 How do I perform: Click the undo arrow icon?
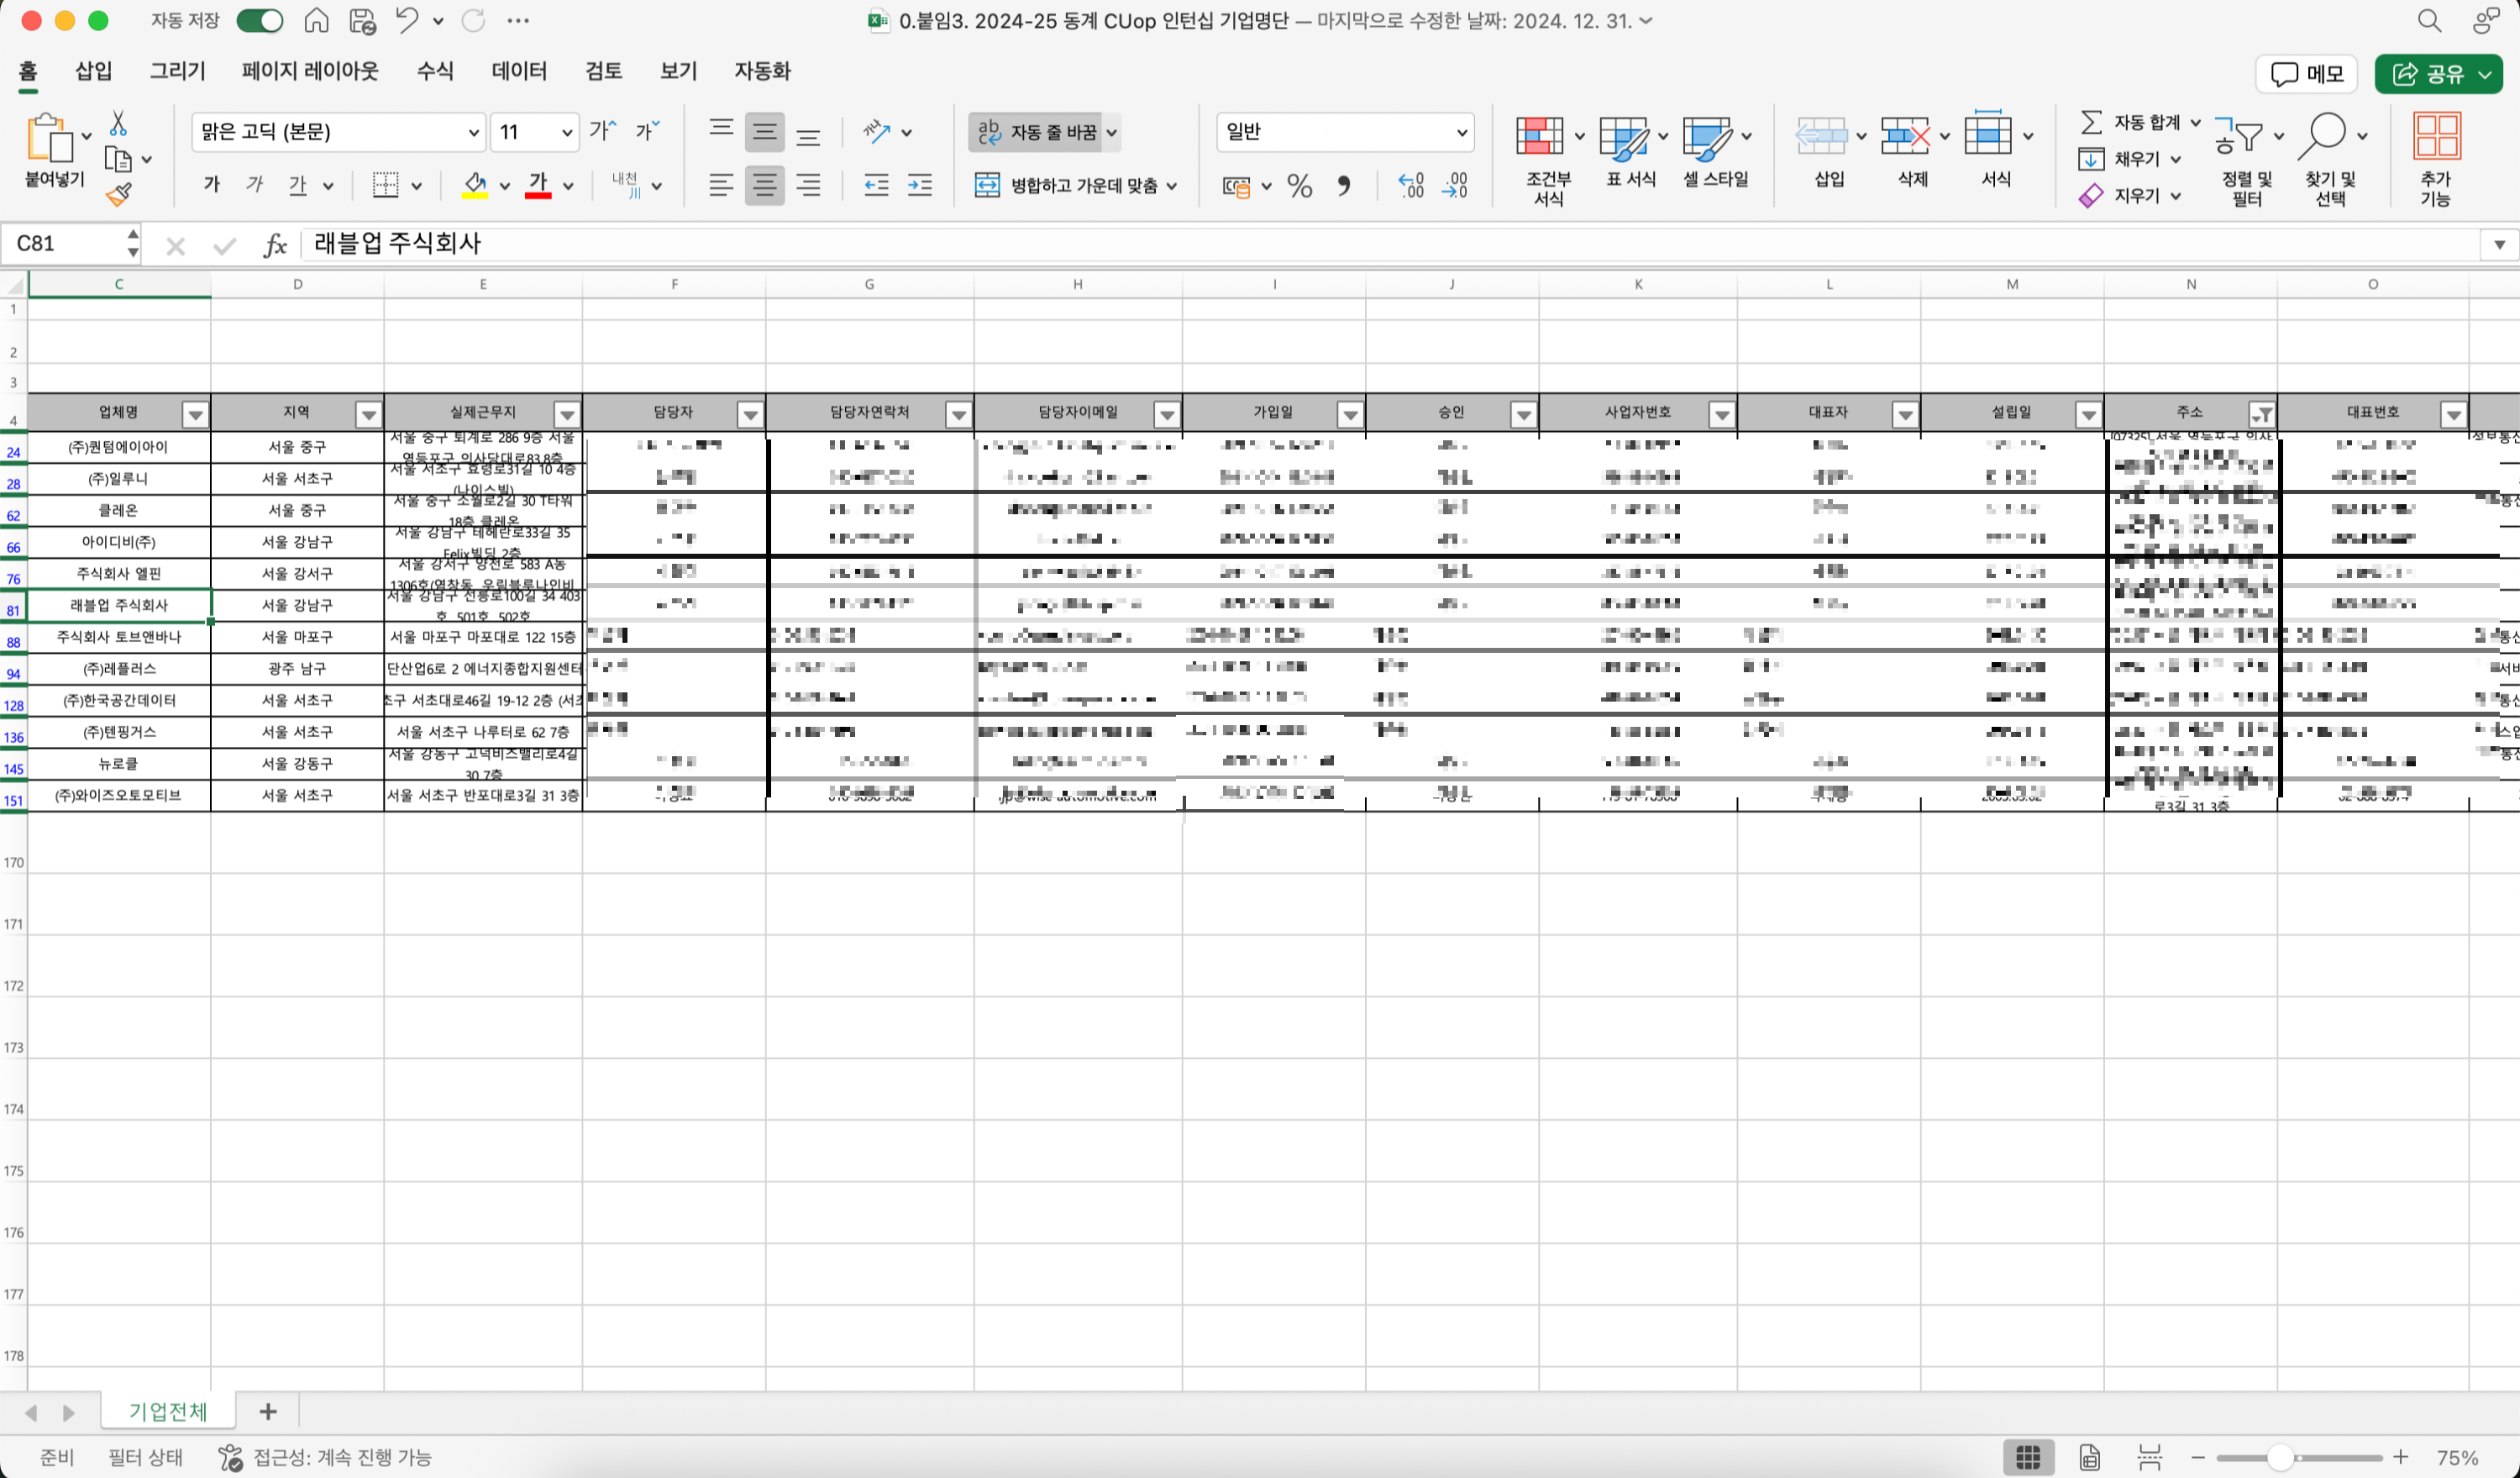(x=406, y=20)
